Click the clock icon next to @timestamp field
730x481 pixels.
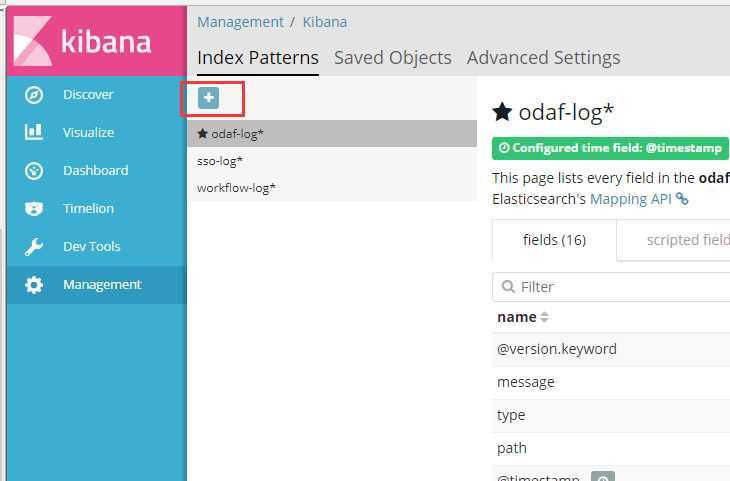603,477
